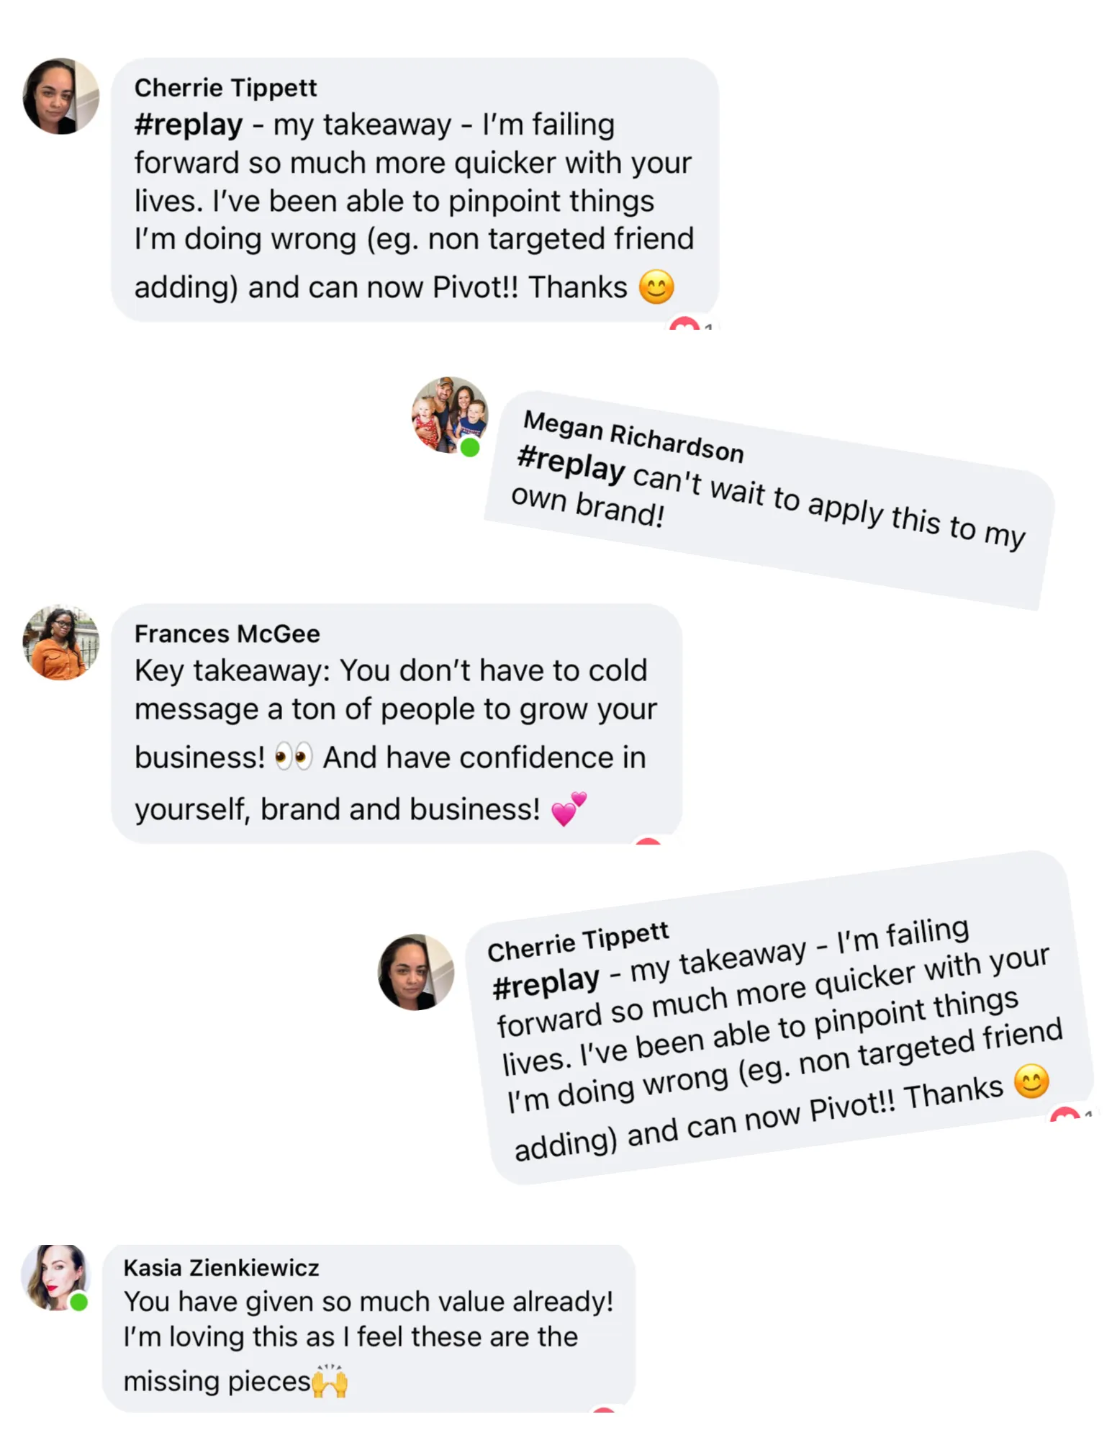Open Cherrie Tippett's avatar beside the tilted comment
The height and width of the screenshot is (1440, 1112).
pos(415,972)
